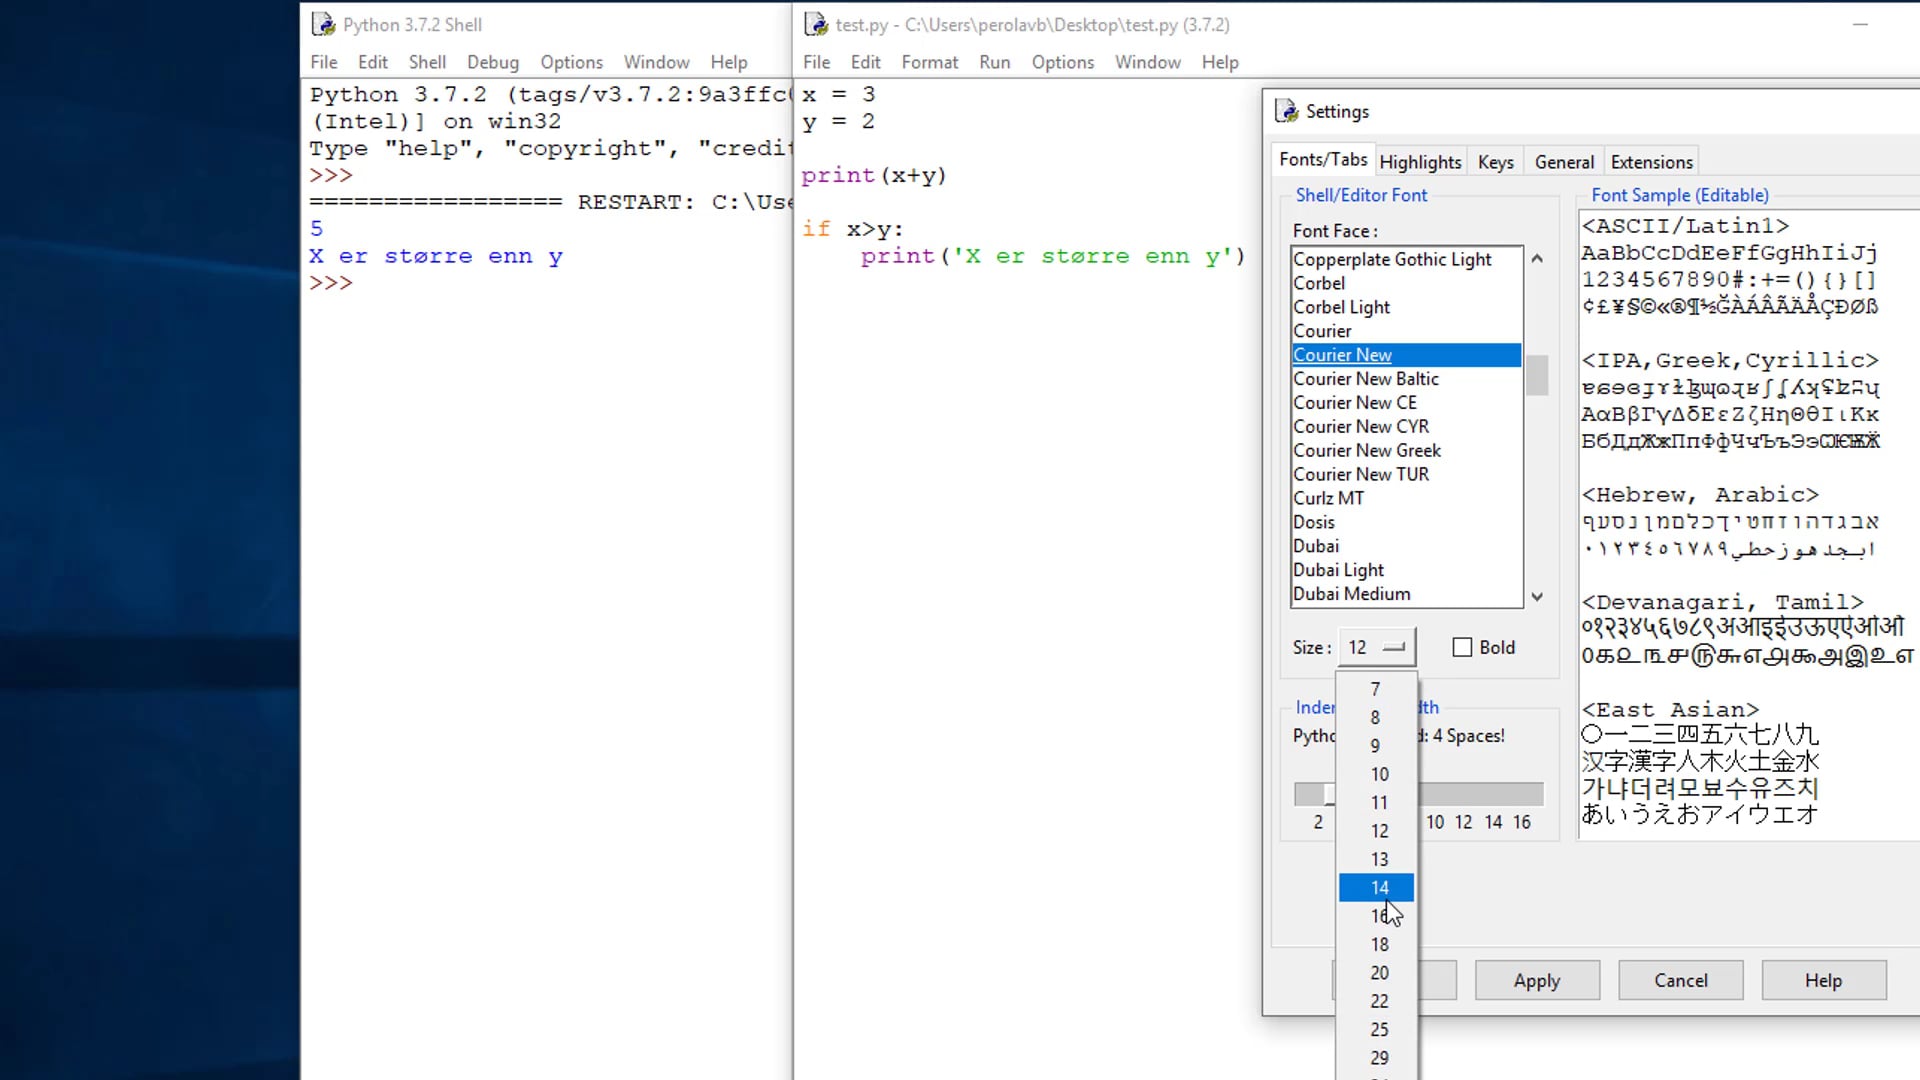Click the scroll-up arrow of the font list

1537,258
